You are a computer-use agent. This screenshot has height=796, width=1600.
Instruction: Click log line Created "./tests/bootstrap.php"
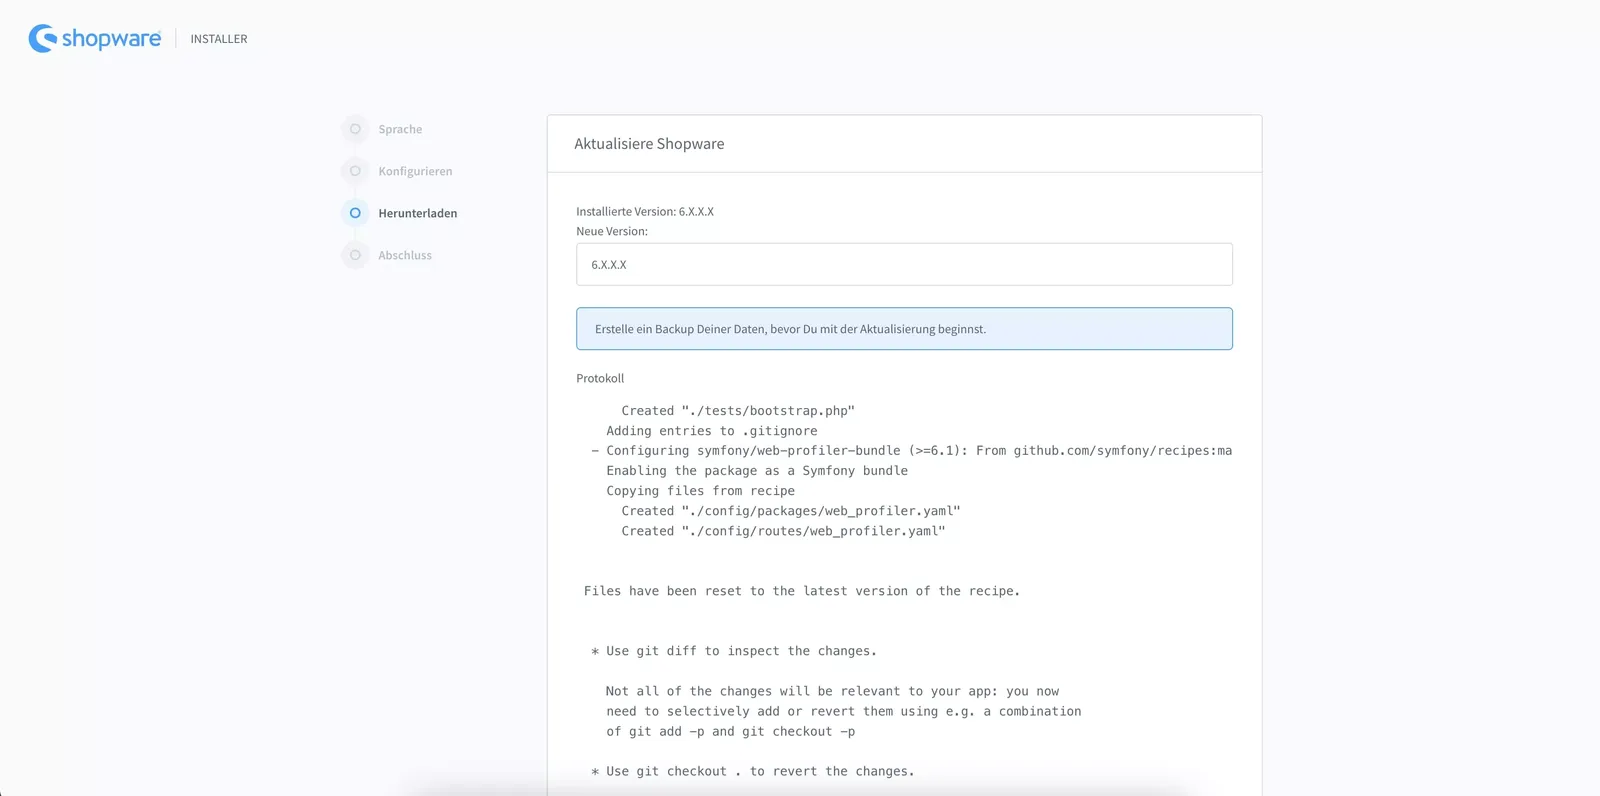tap(738, 411)
